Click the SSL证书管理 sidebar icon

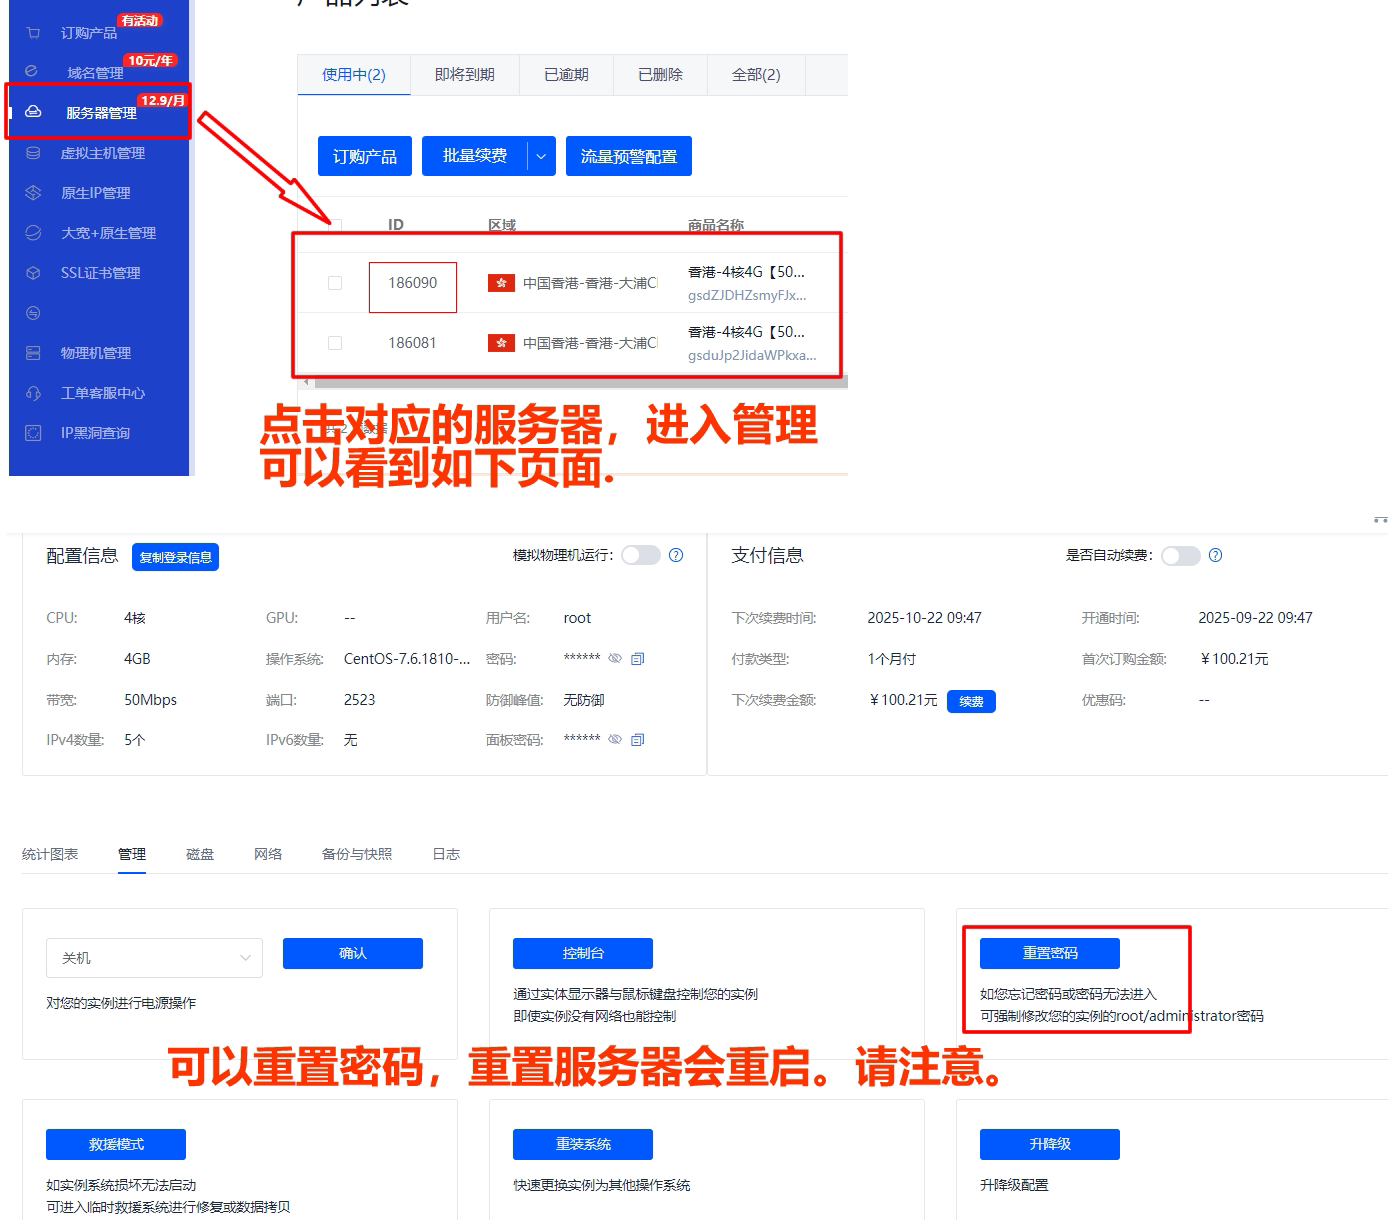point(33,273)
